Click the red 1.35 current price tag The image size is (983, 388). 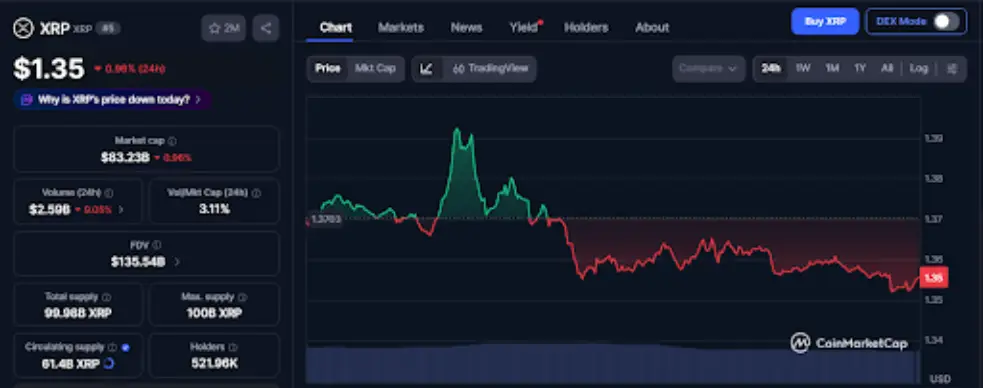[933, 278]
